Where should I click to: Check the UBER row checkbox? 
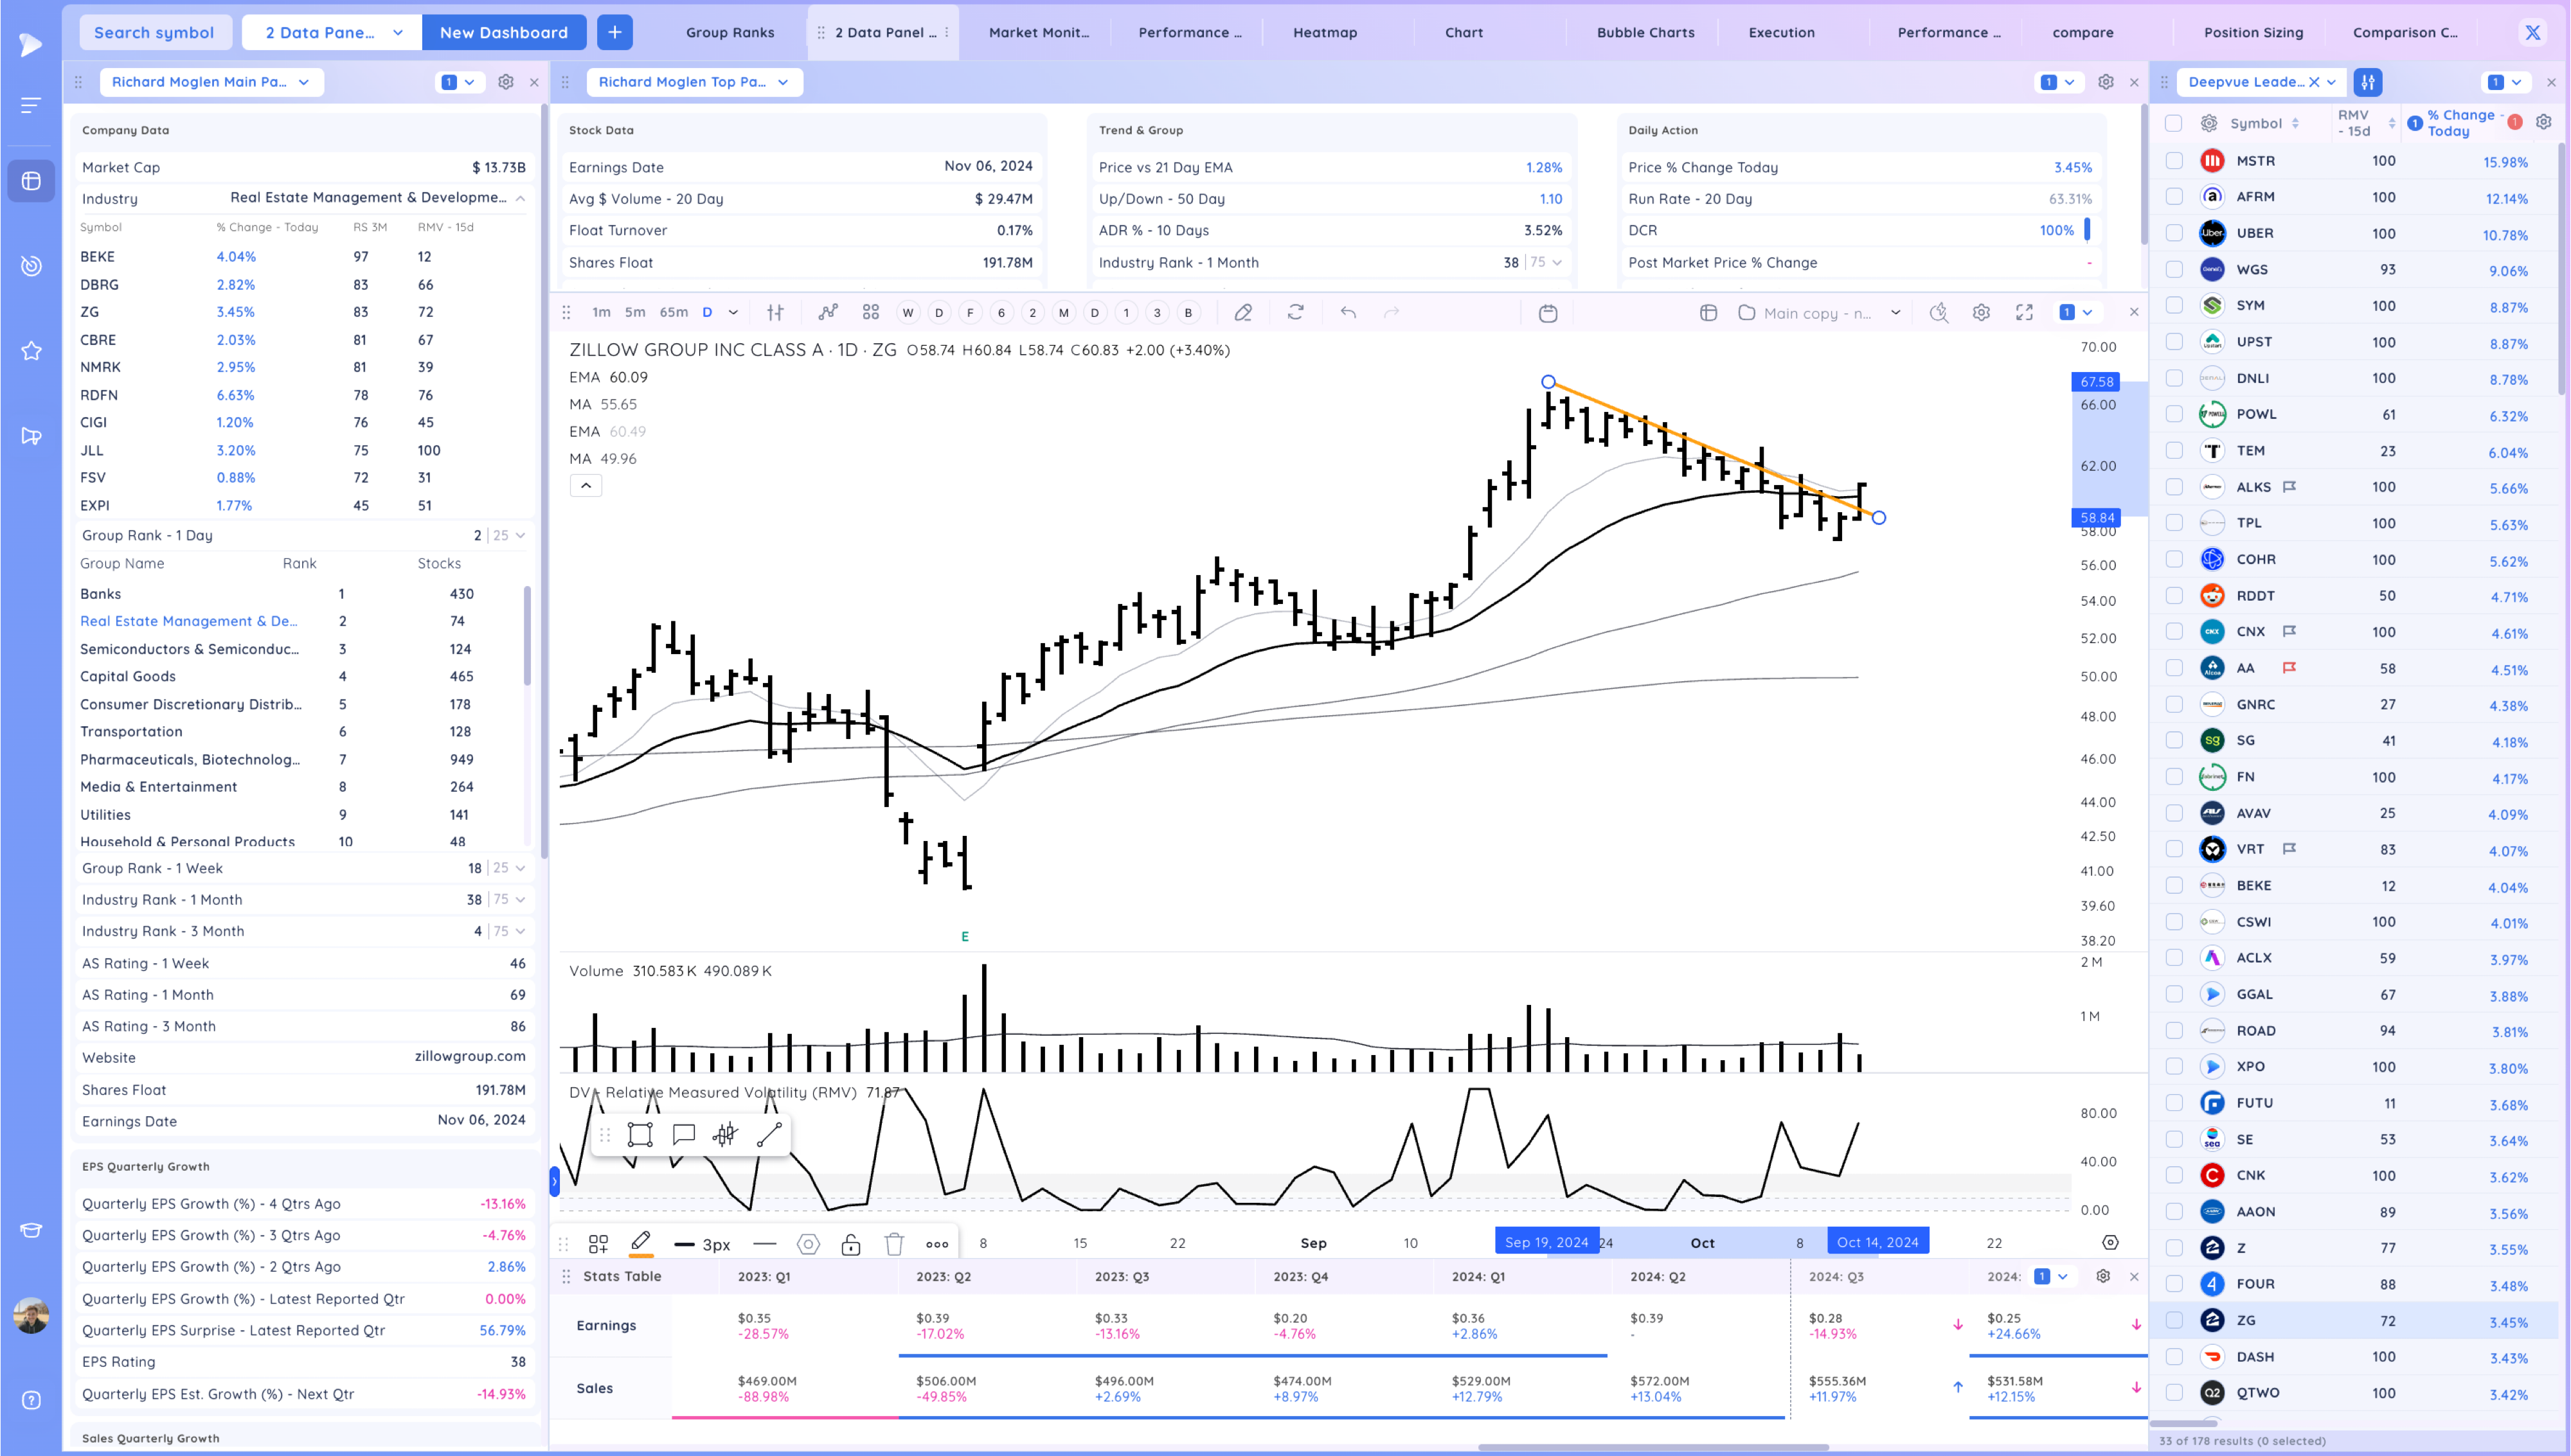(2174, 233)
